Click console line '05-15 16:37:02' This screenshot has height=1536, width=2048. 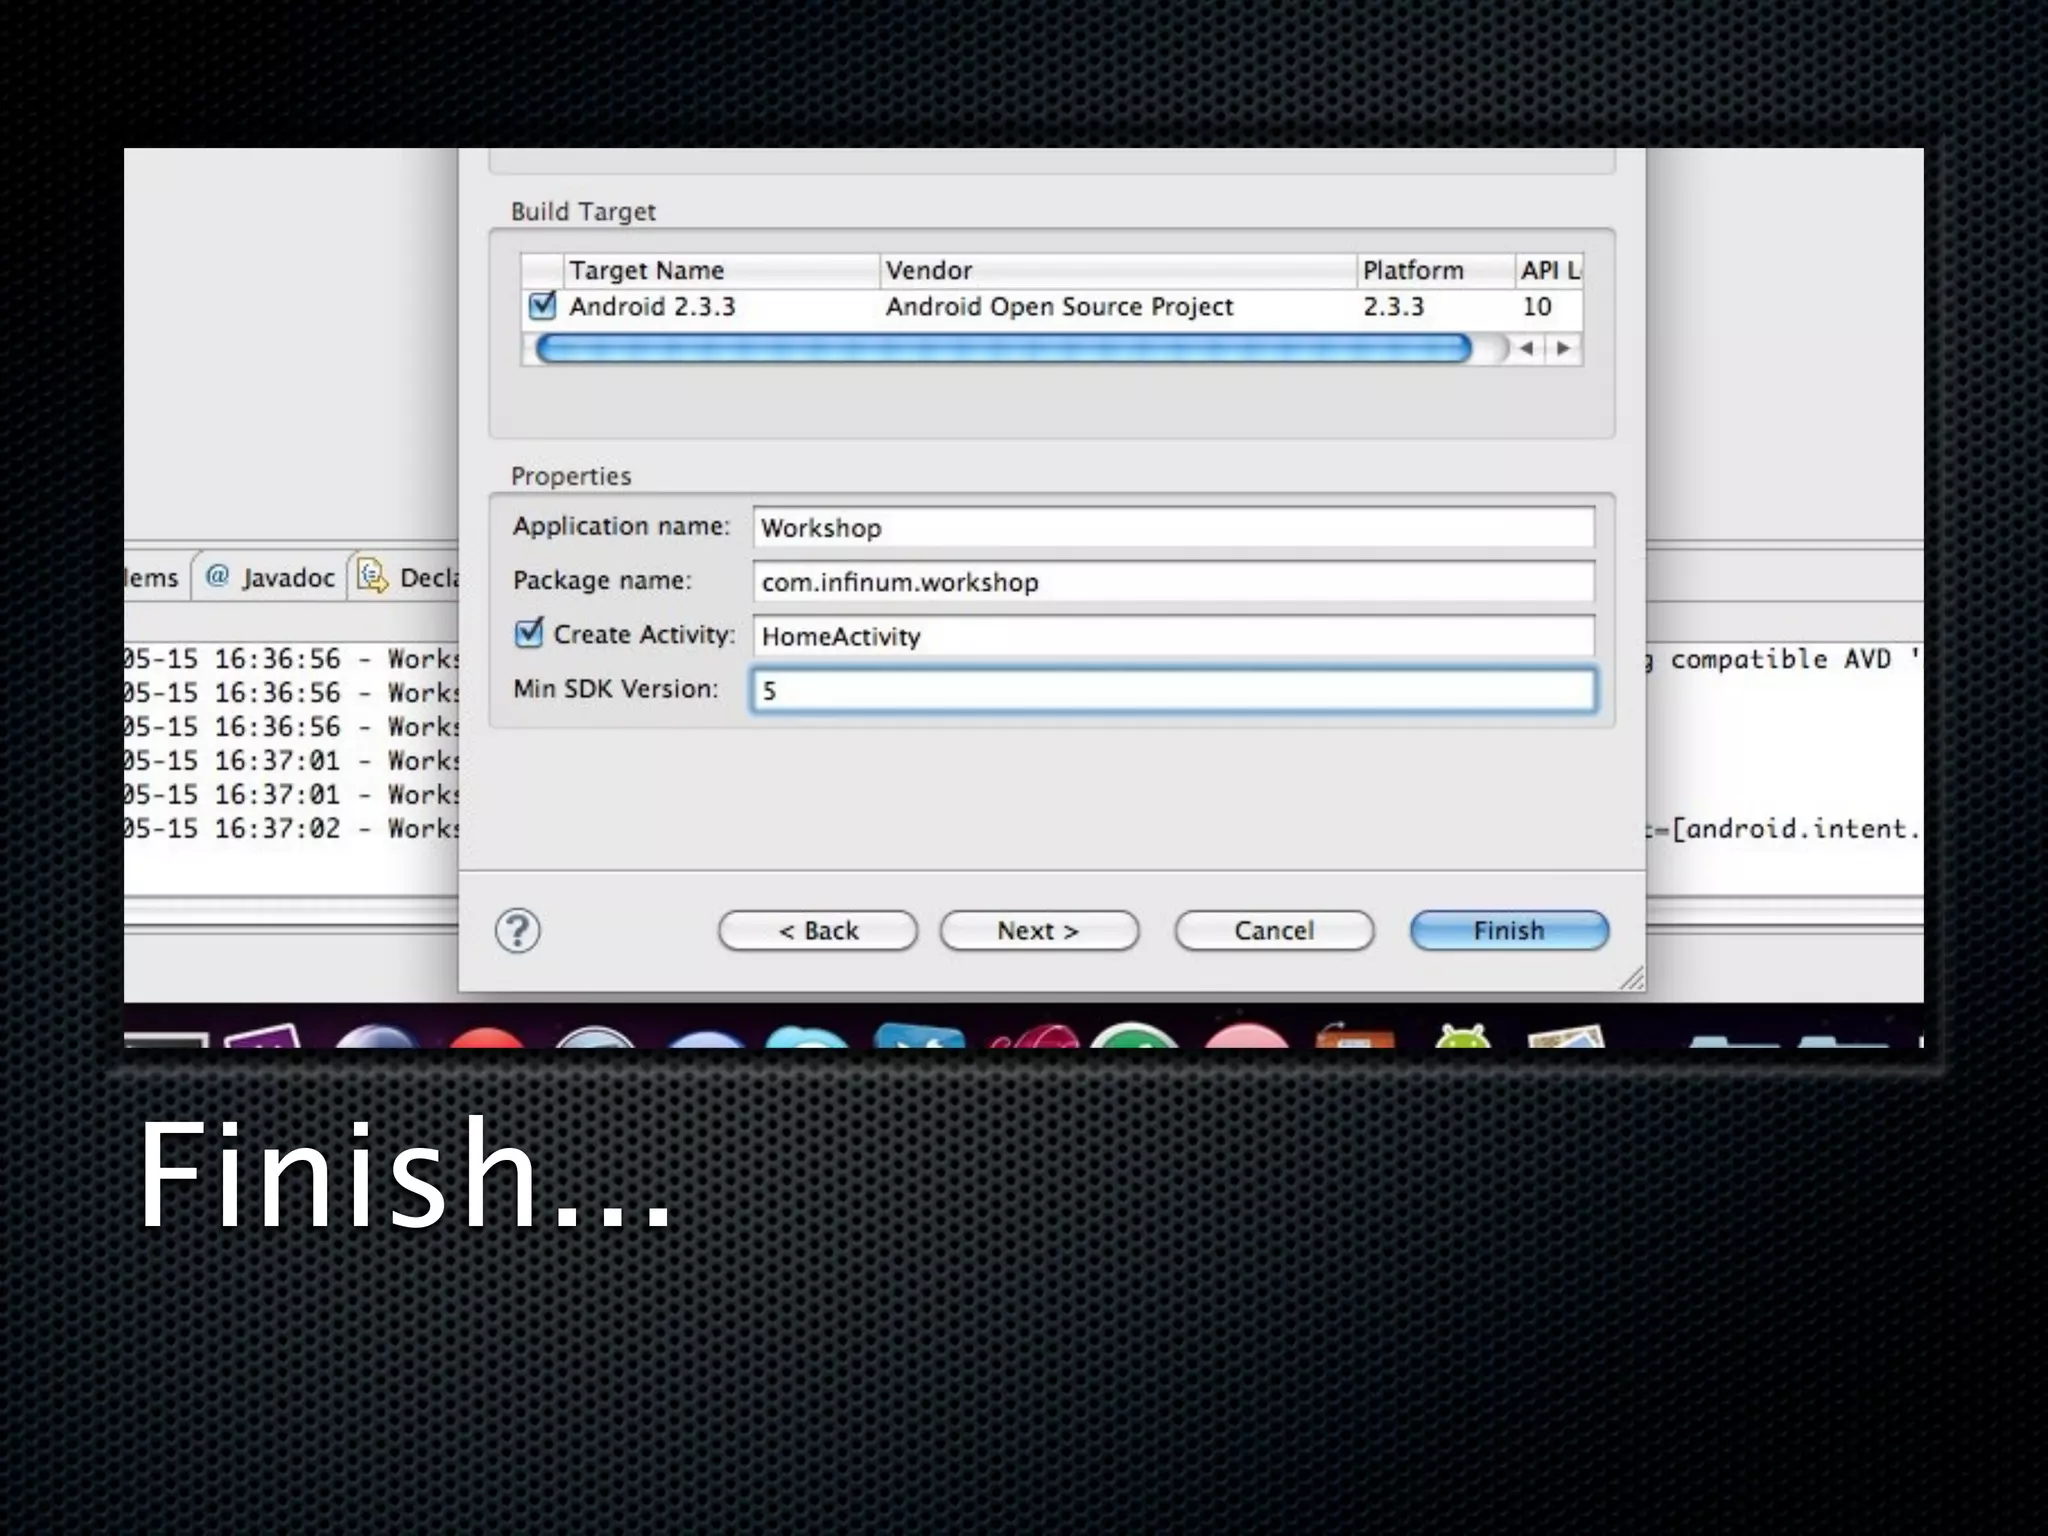(x=290, y=828)
